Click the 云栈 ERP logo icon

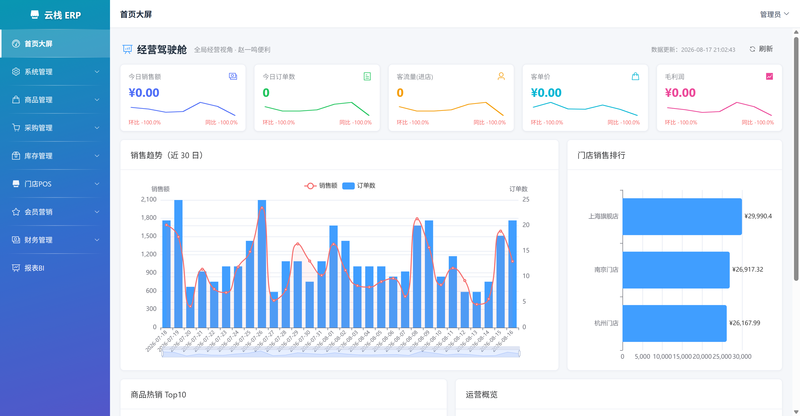click(35, 15)
